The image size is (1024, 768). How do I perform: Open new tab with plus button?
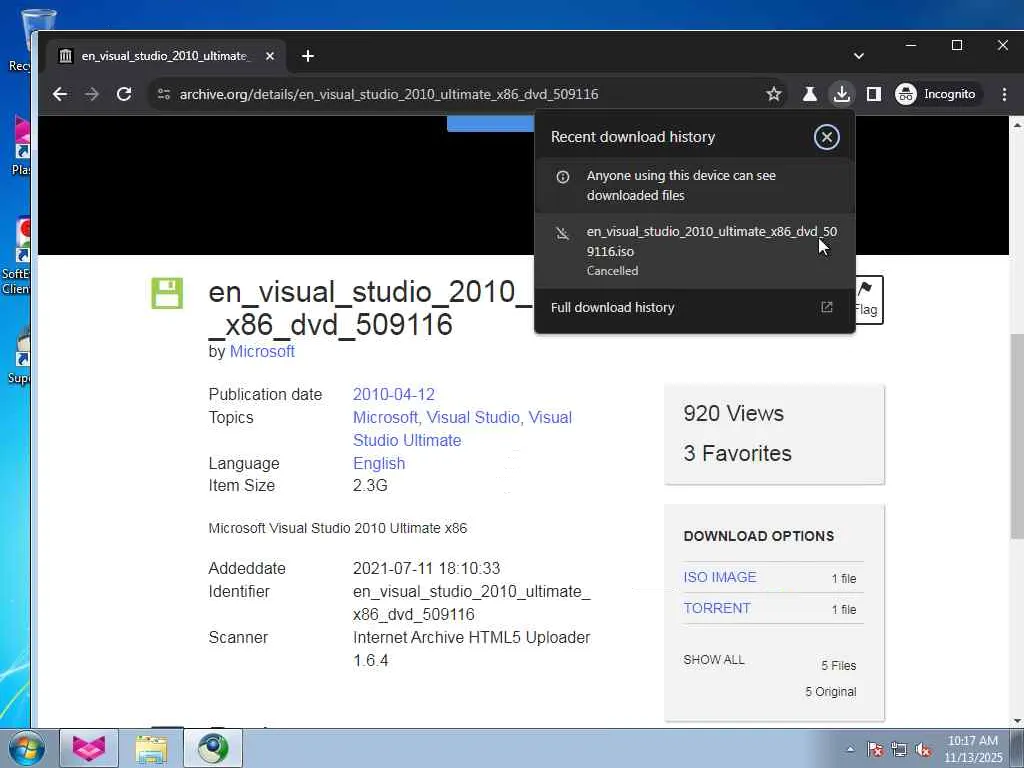coord(308,56)
